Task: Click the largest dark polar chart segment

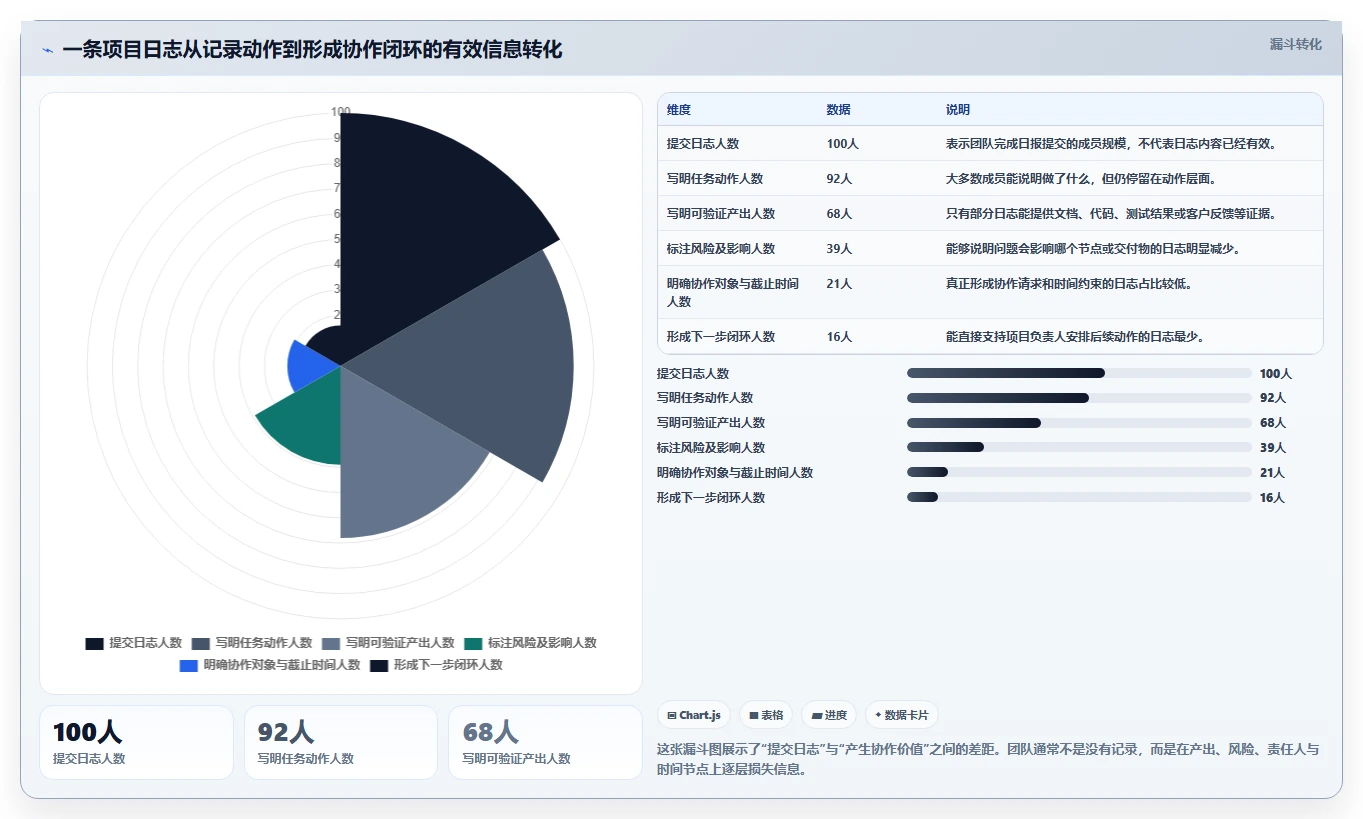Action: [x=420, y=230]
